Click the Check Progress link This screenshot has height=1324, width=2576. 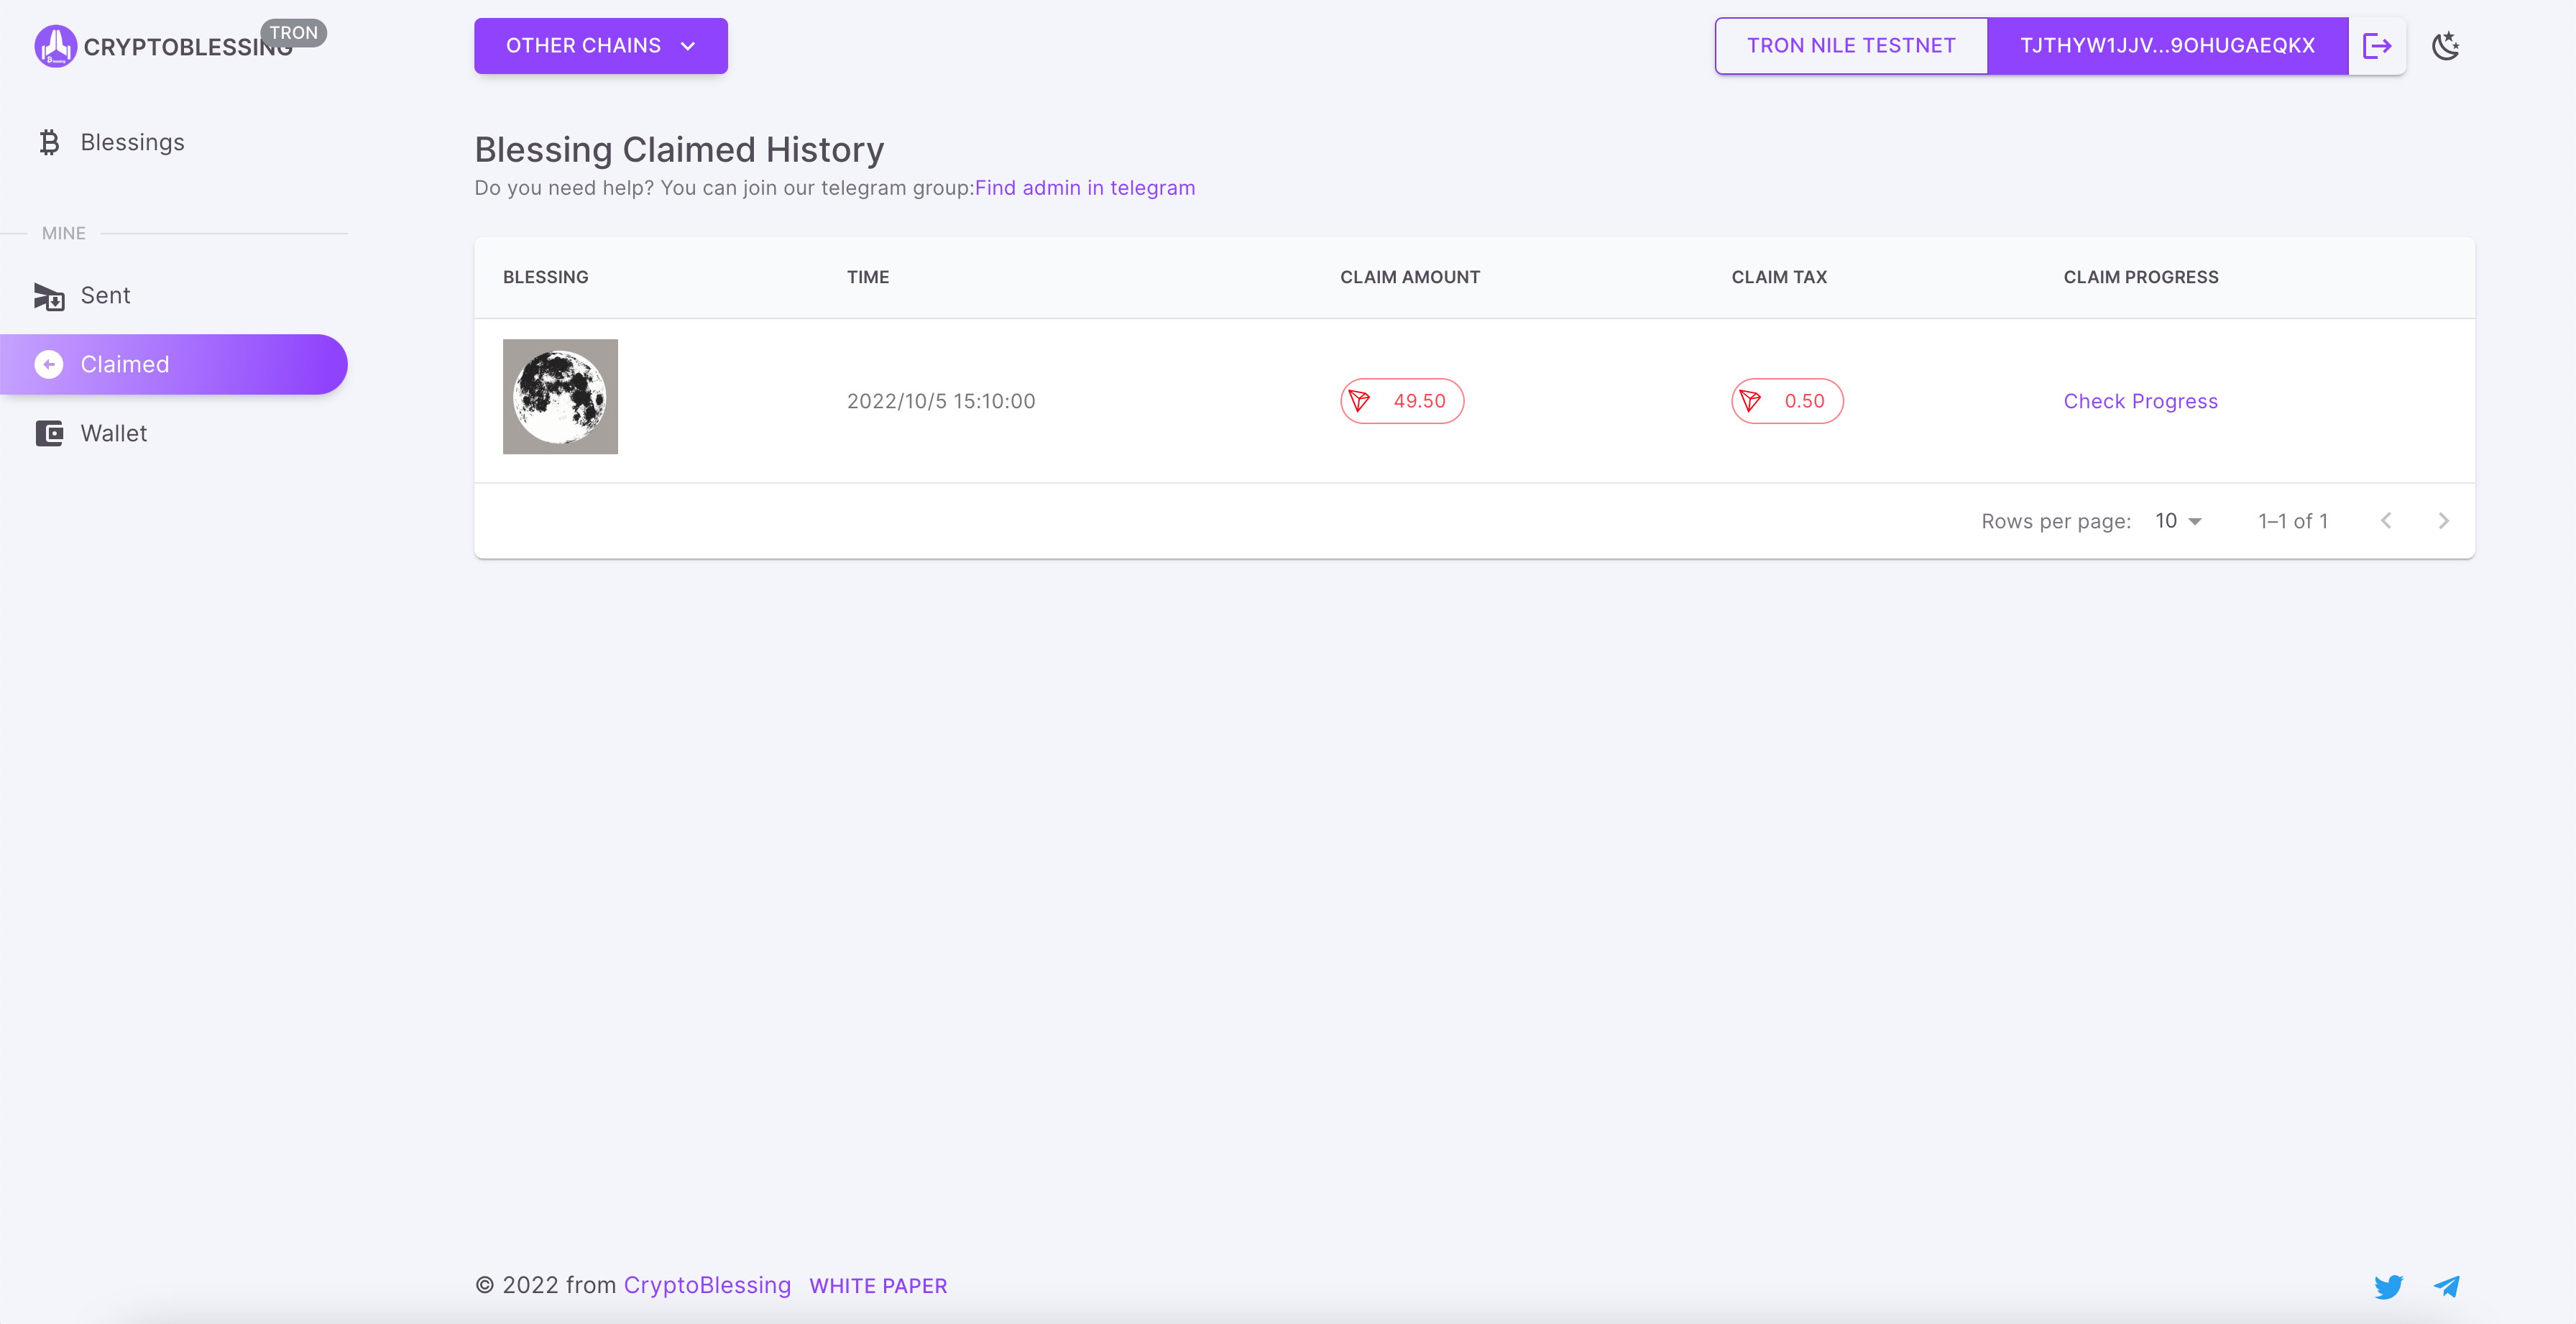point(2140,401)
